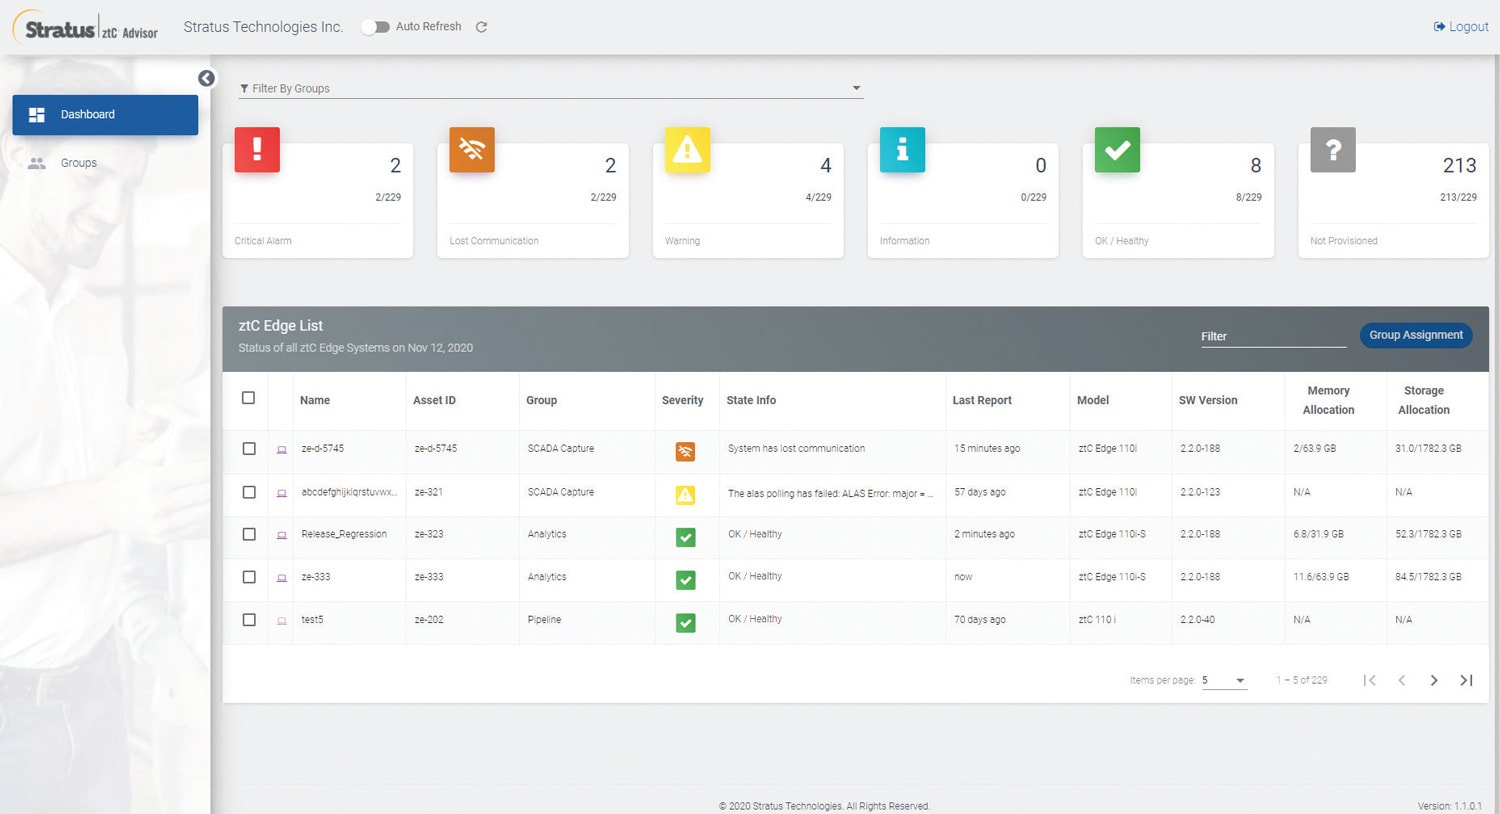This screenshot has width=1500, height=814.
Task: Check the checkbox for Release_Regression row
Action: coord(249,534)
